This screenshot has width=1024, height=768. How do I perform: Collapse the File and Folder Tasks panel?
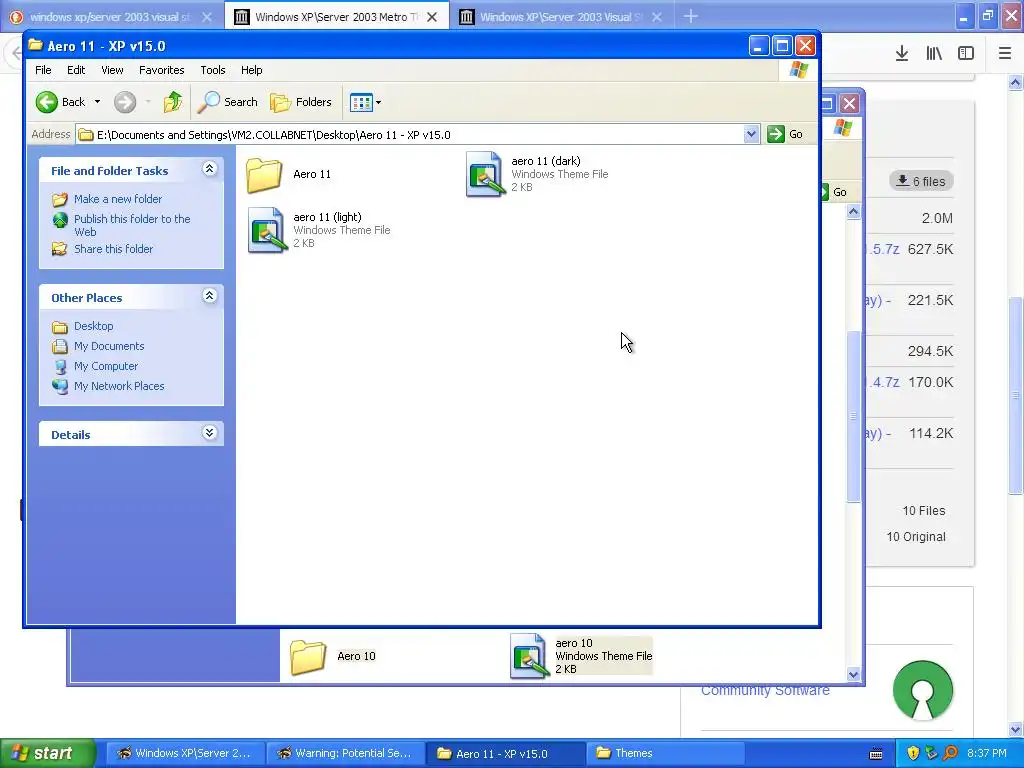pos(209,169)
